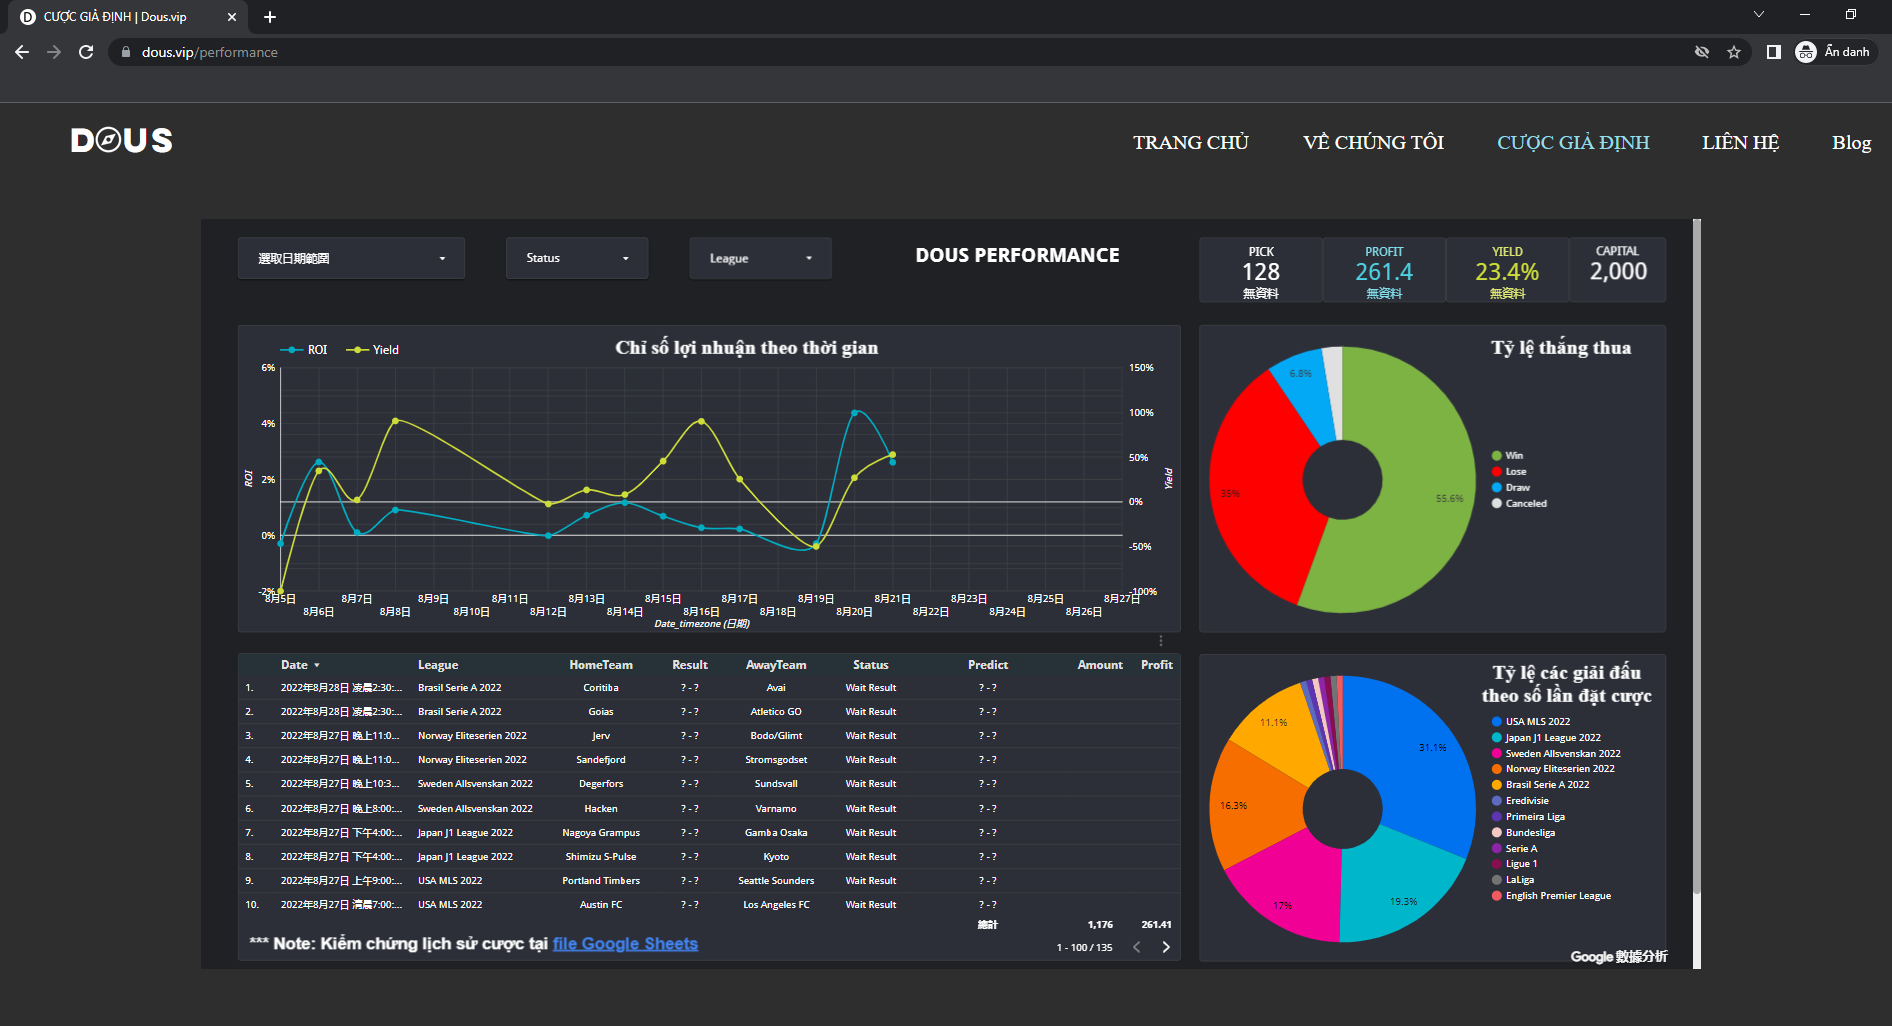Image resolution: width=1892 pixels, height=1026 pixels.
Task: Visit the Blog link
Action: (x=1851, y=143)
